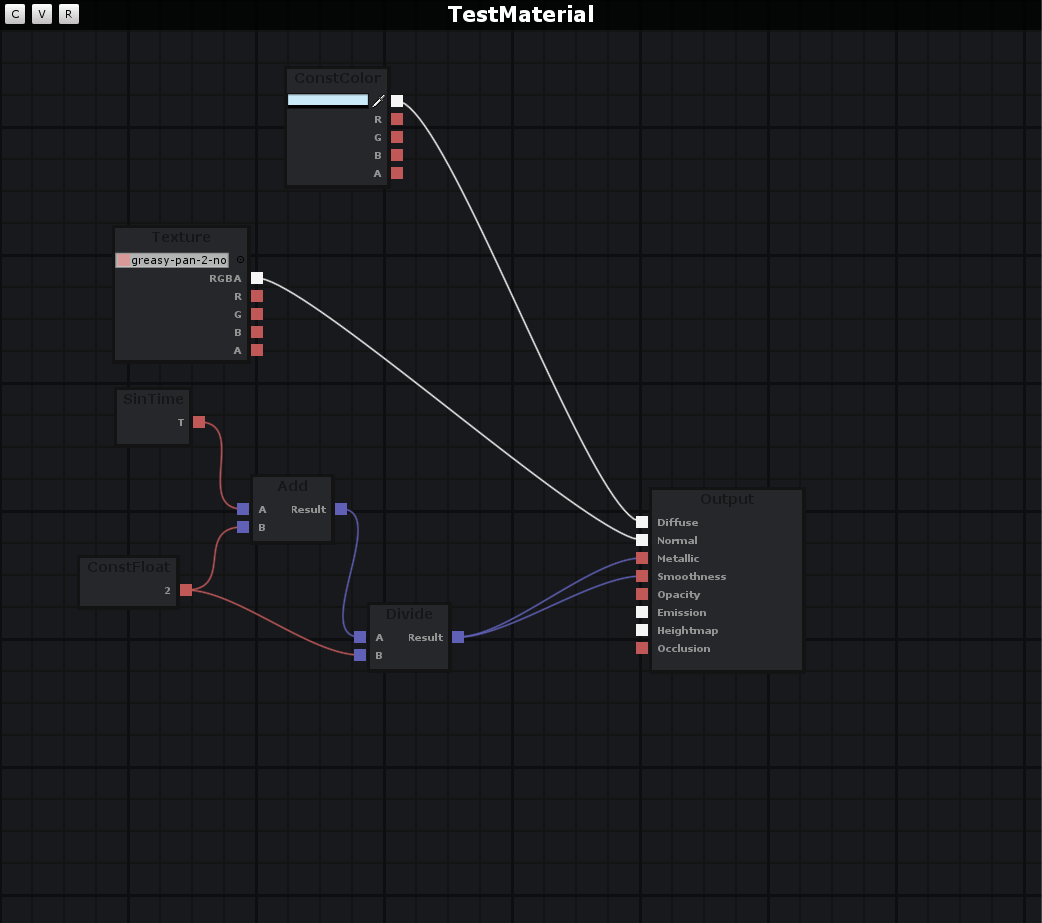1042x923 pixels.
Task: Select Output Metallic input port
Action: click(642, 558)
